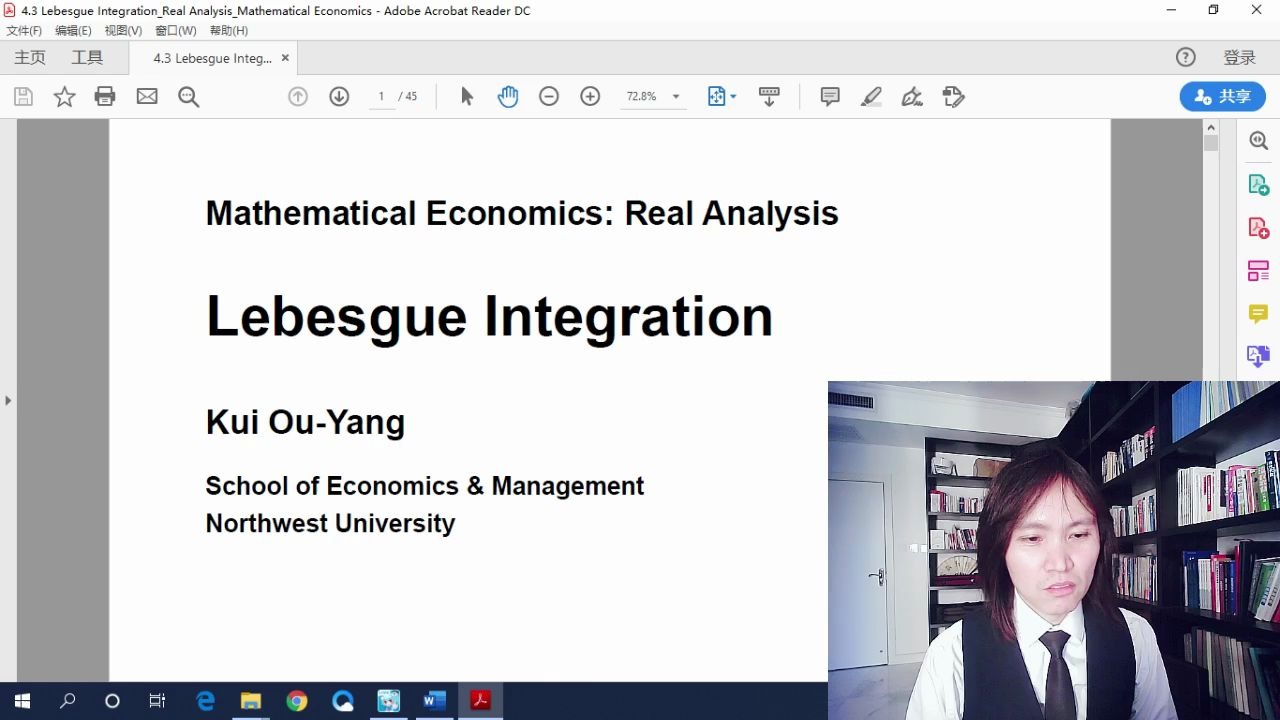1280x720 pixels.
Task: Send file by email envelope icon
Action: pyautogui.click(x=147, y=97)
